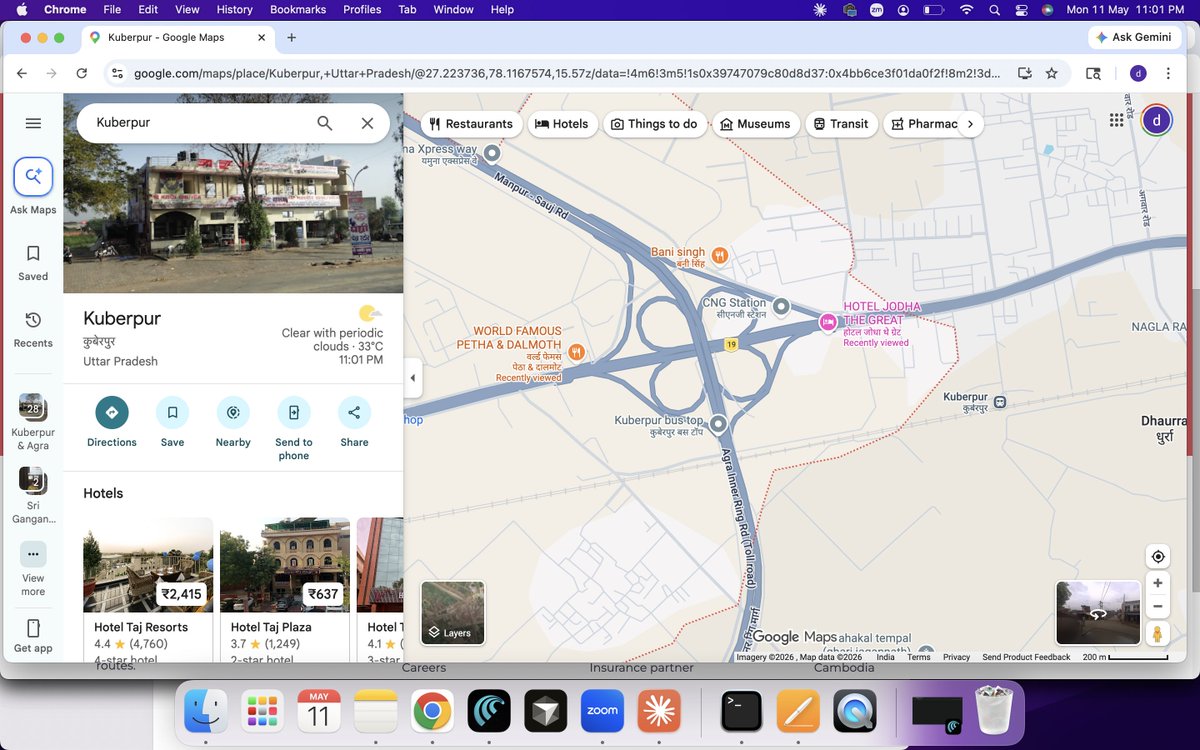This screenshot has width=1200, height=750.
Task: Open Google apps grid
Action: coord(1117,120)
